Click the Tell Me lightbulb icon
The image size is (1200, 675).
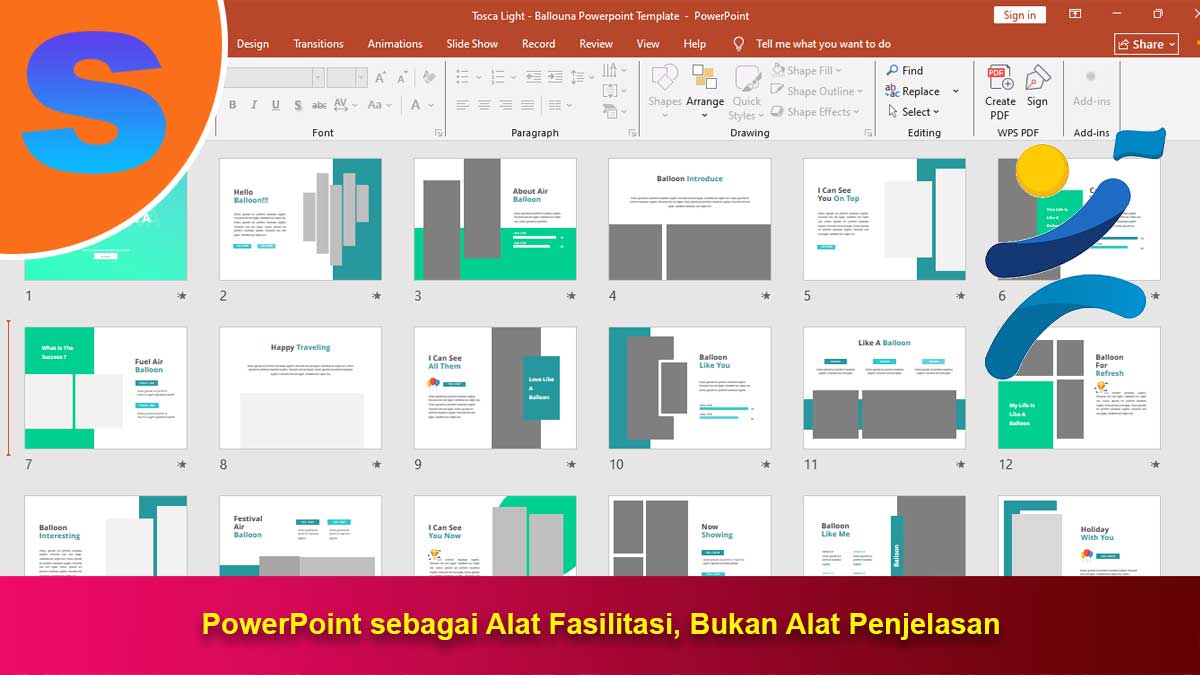tap(739, 44)
